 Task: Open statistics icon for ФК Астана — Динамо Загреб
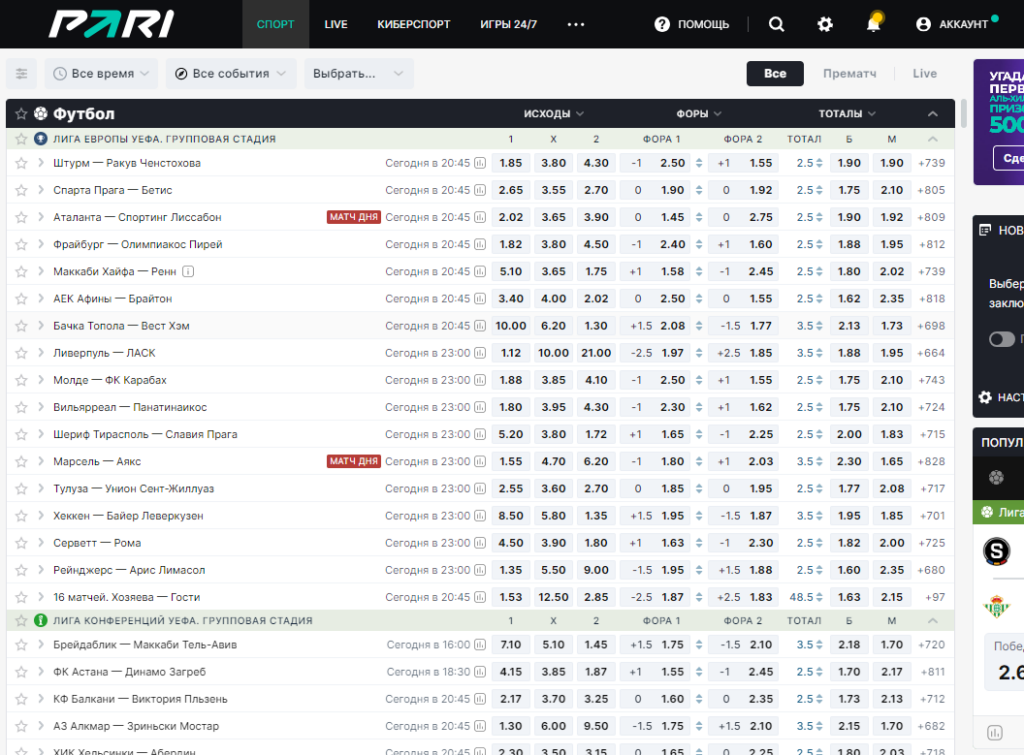[480, 672]
